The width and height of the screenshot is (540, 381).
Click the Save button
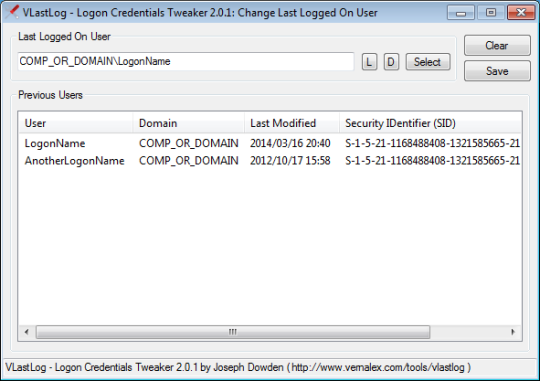(497, 71)
